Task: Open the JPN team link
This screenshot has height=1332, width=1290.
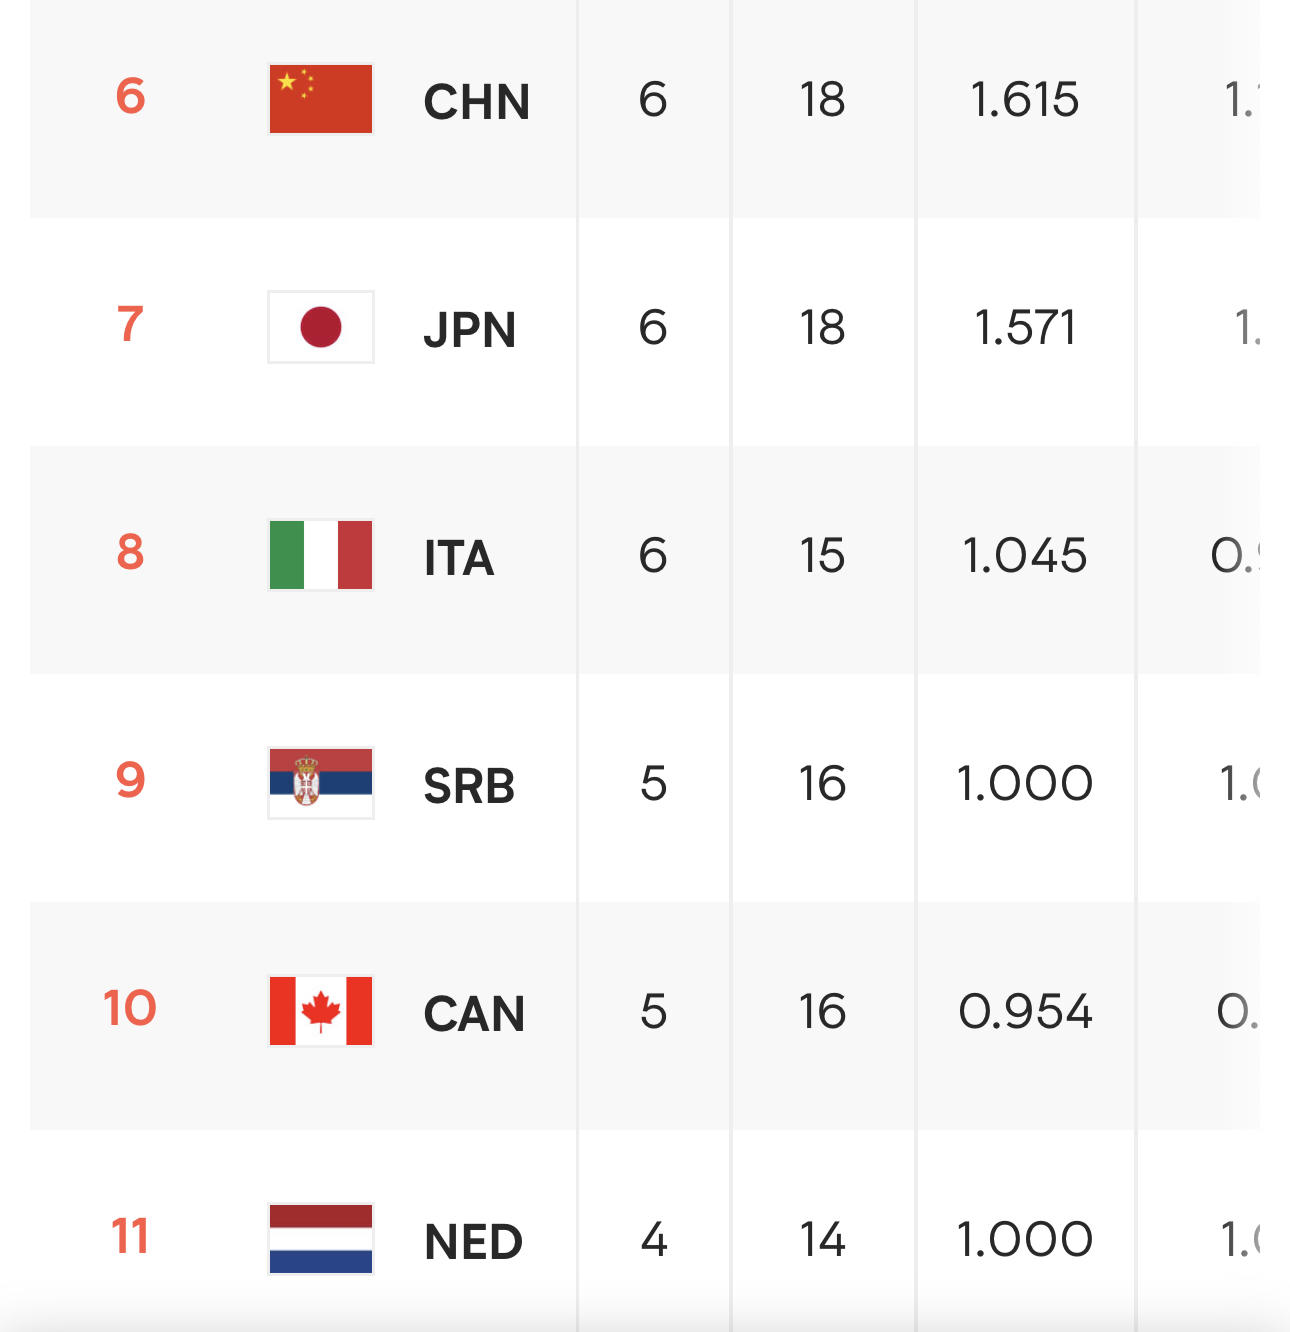Action: [x=469, y=329]
